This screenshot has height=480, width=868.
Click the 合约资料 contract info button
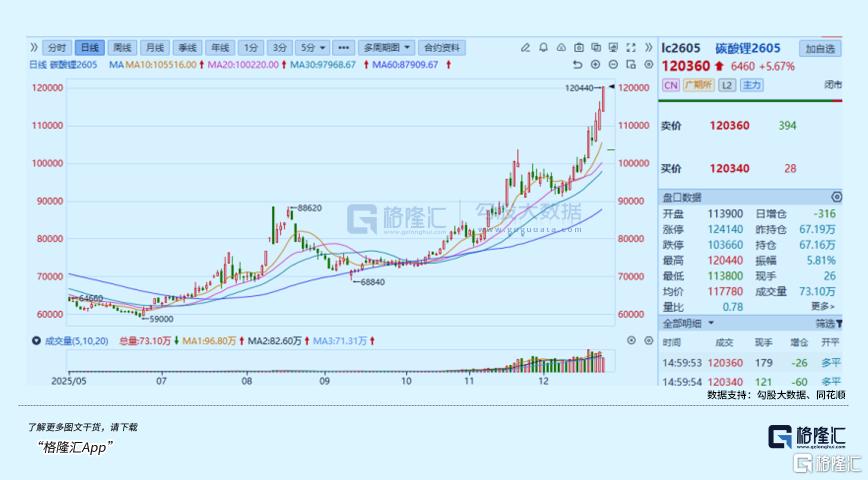pos(441,47)
